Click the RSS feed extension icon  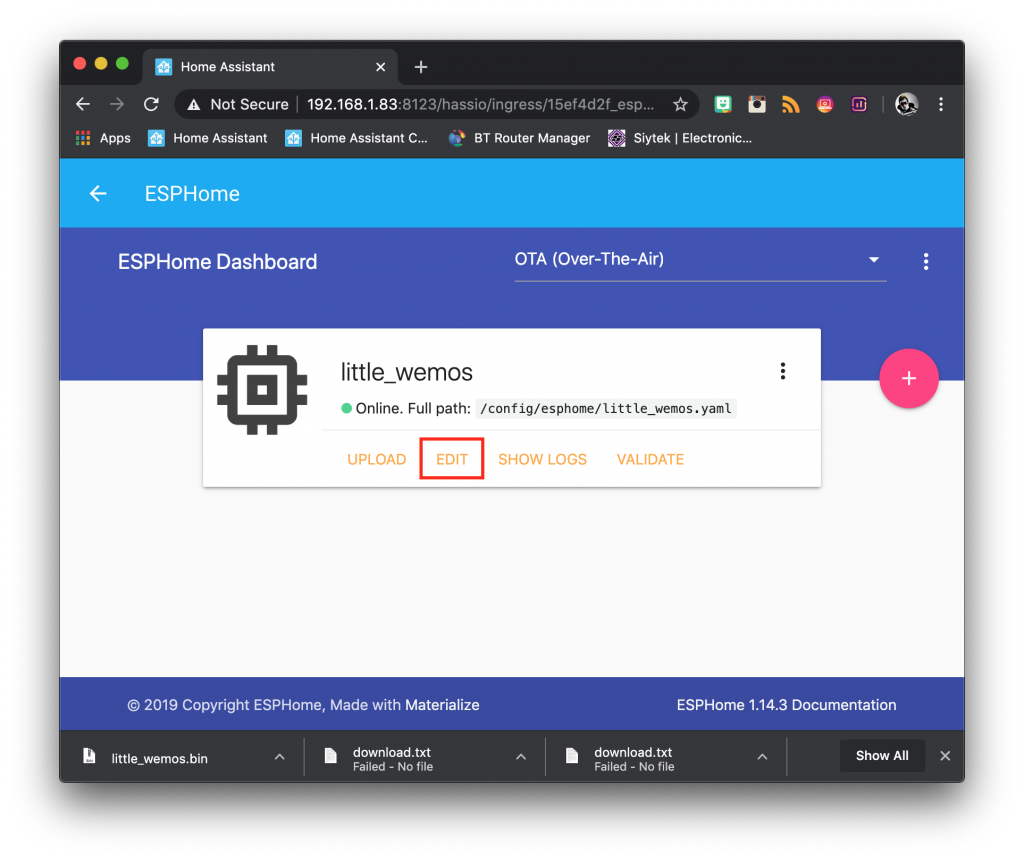[x=790, y=105]
